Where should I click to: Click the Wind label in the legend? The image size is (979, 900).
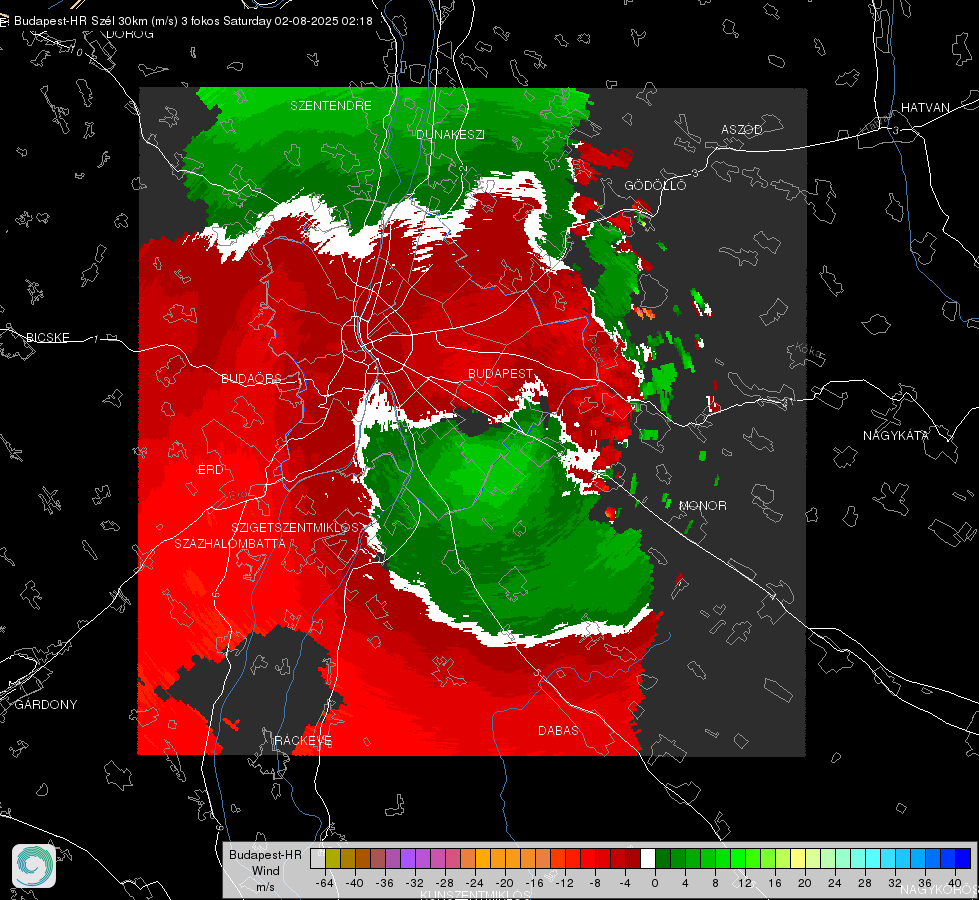click(x=265, y=870)
